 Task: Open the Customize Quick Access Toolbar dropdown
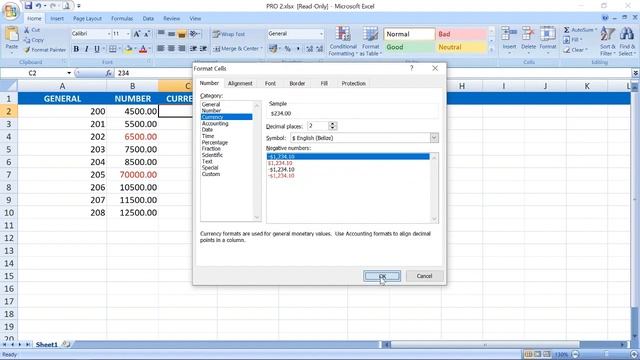coord(78,6)
